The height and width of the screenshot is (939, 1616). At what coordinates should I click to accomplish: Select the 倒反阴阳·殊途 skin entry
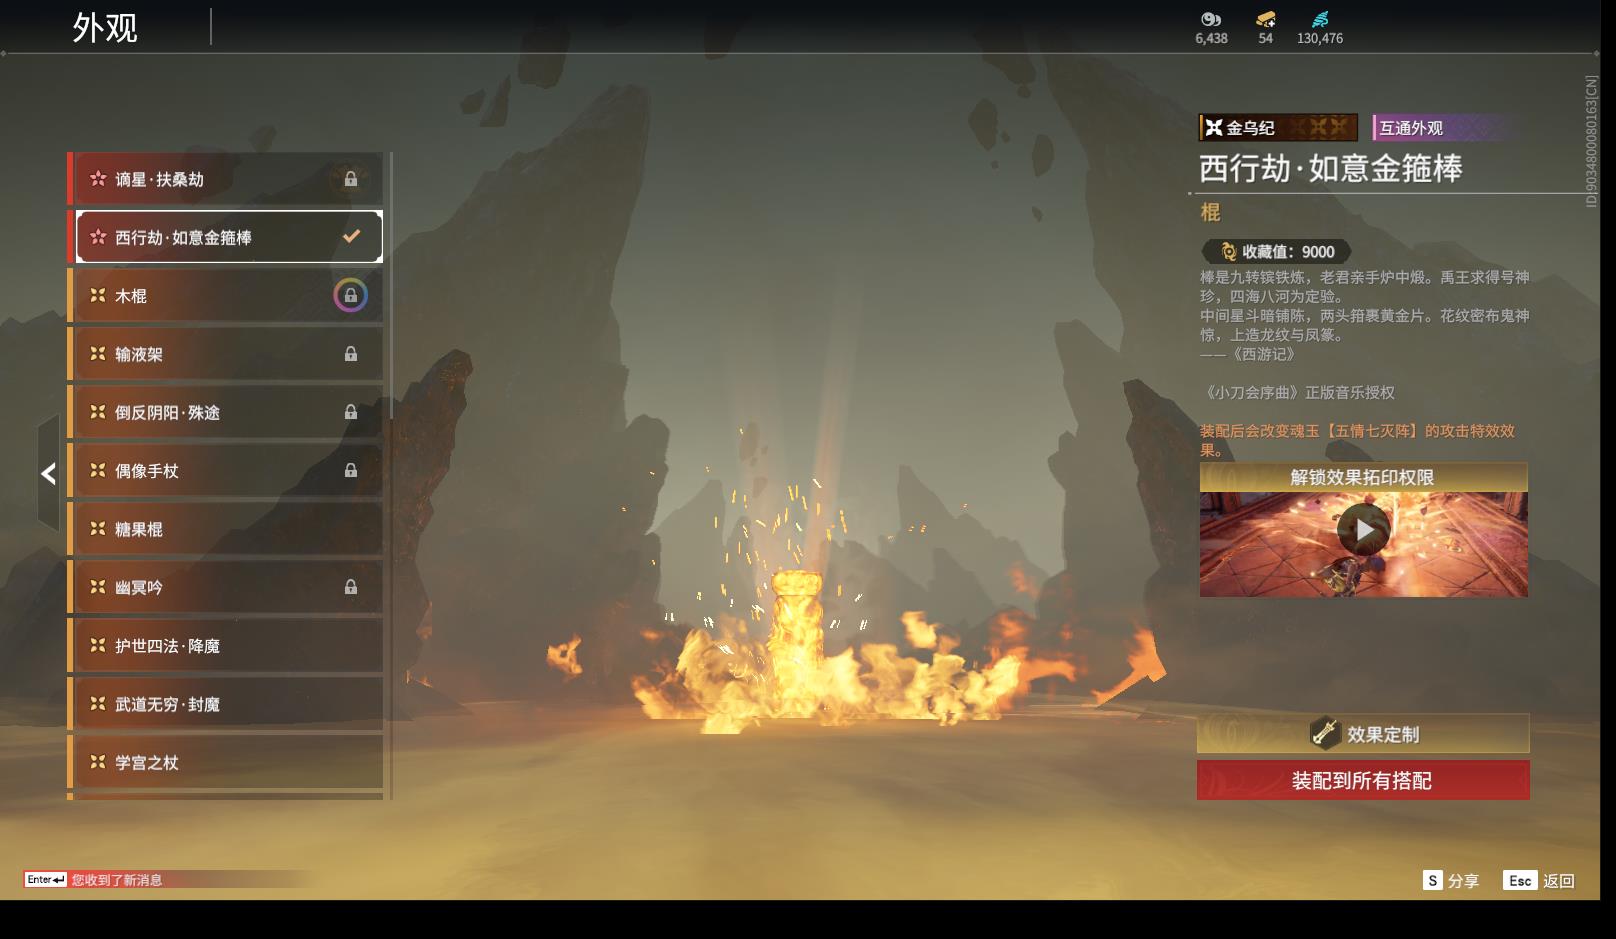point(226,412)
